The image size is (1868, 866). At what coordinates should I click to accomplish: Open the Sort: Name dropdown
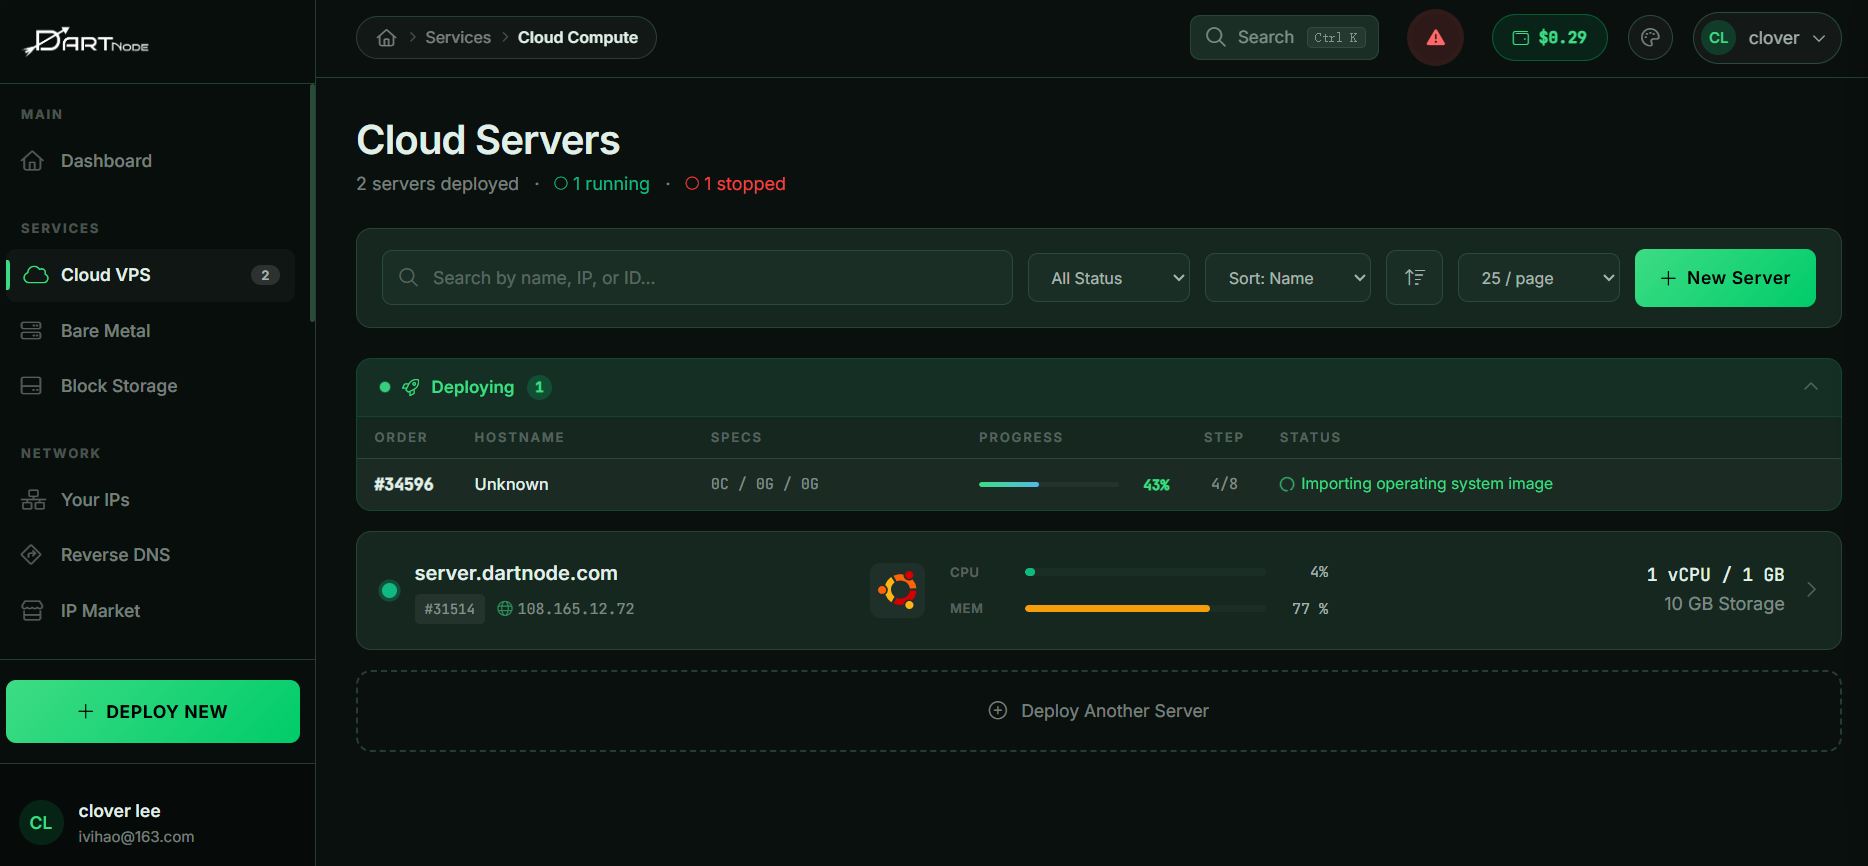click(x=1288, y=278)
